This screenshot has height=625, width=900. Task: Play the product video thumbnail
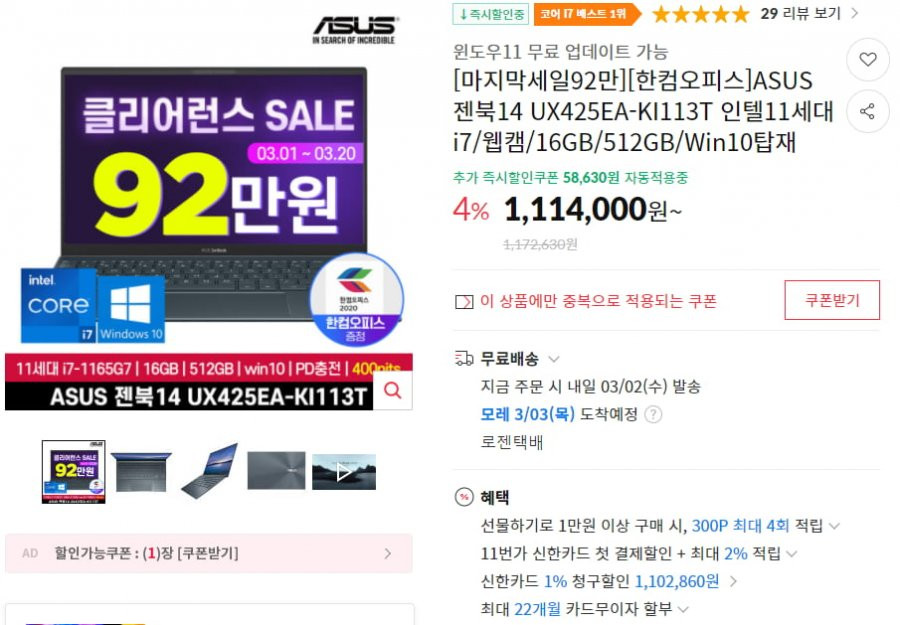tap(344, 472)
